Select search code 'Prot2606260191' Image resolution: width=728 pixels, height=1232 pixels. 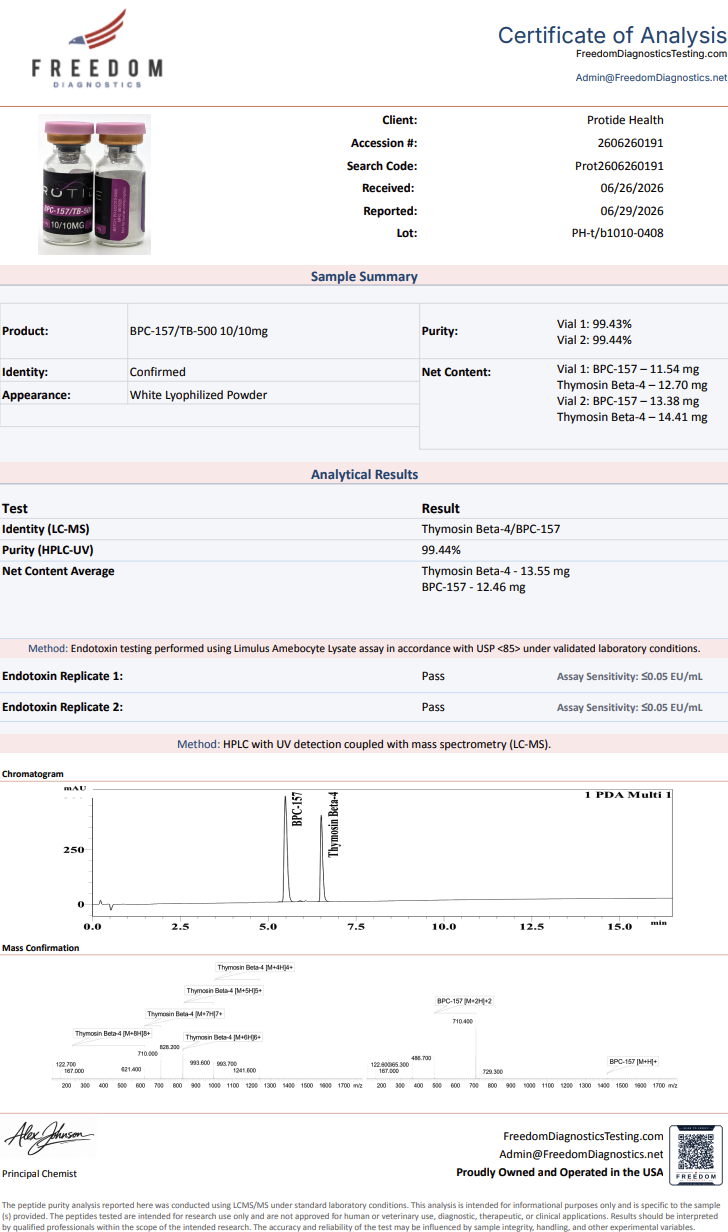(x=619, y=166)
